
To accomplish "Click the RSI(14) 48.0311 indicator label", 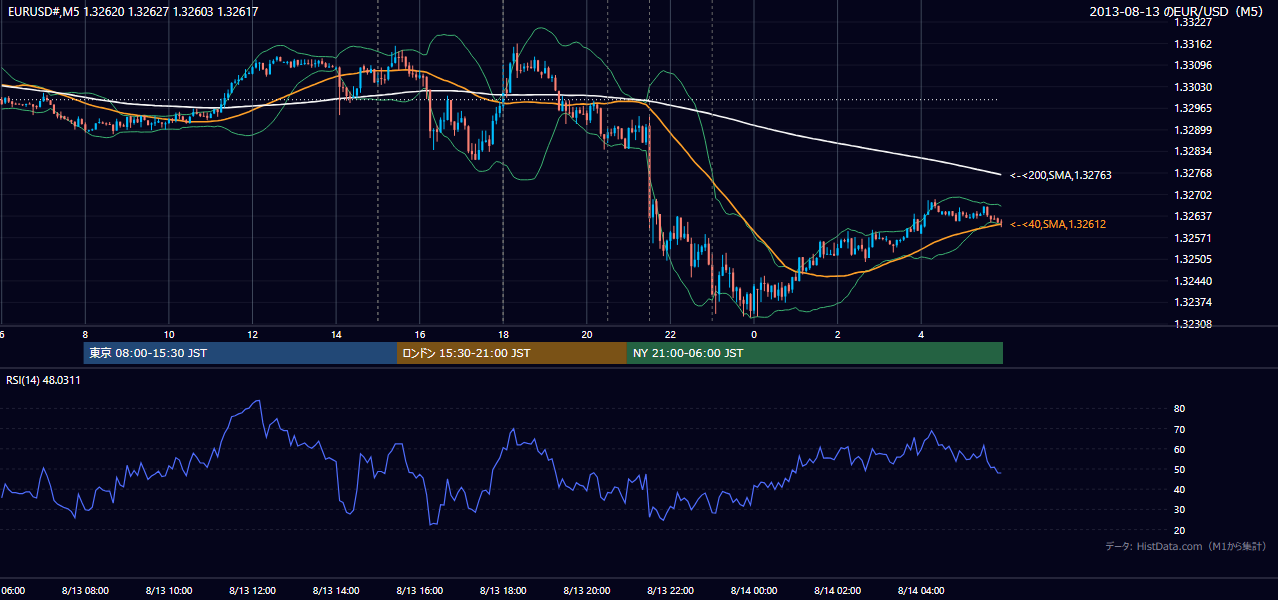I will (x=43, y=380).
